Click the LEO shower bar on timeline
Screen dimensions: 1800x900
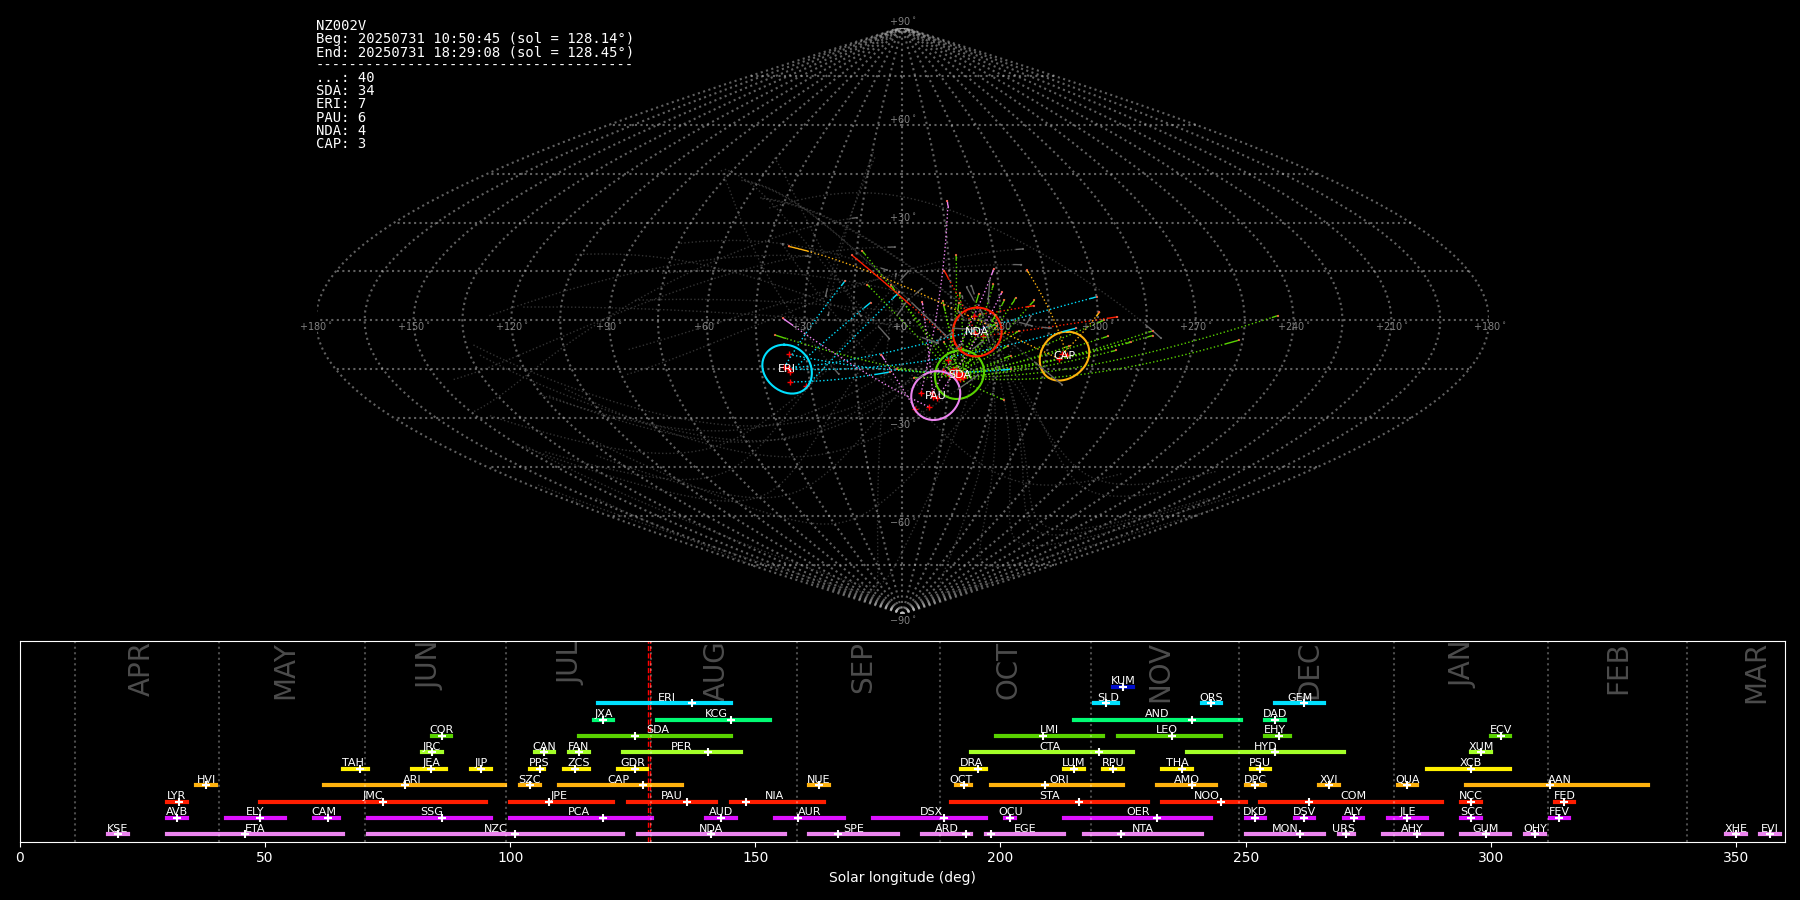coord(1169,736)
